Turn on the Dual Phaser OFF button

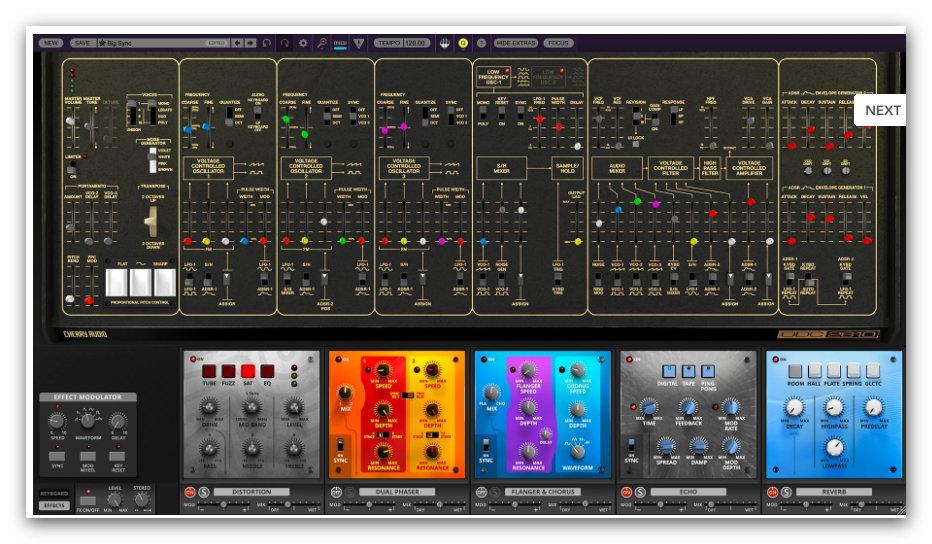pos(336,492)
